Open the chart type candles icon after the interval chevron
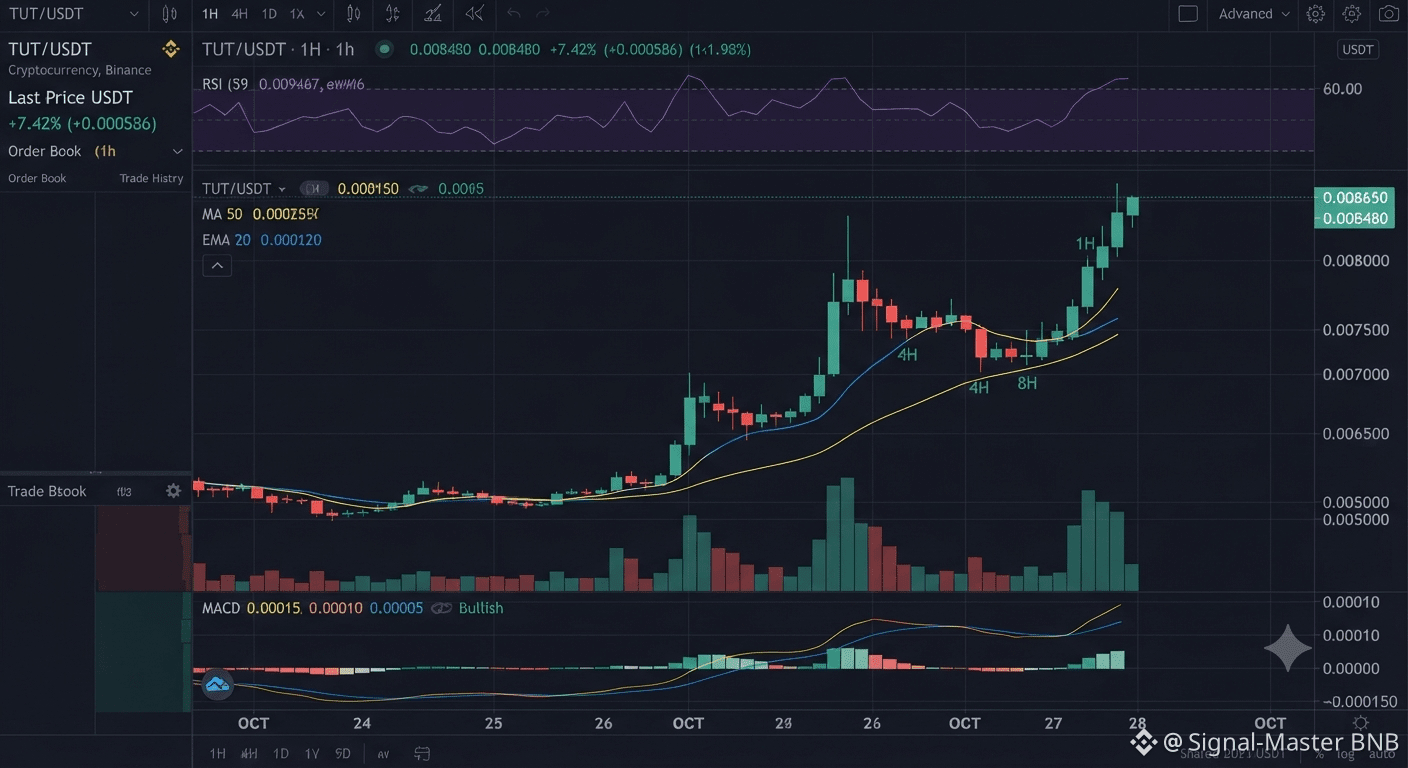 point(353,14)
